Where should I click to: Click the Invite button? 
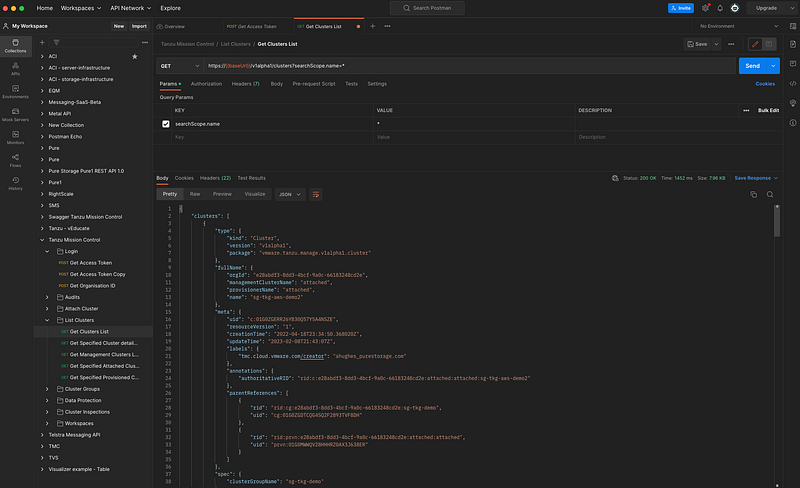click(681, 8)
